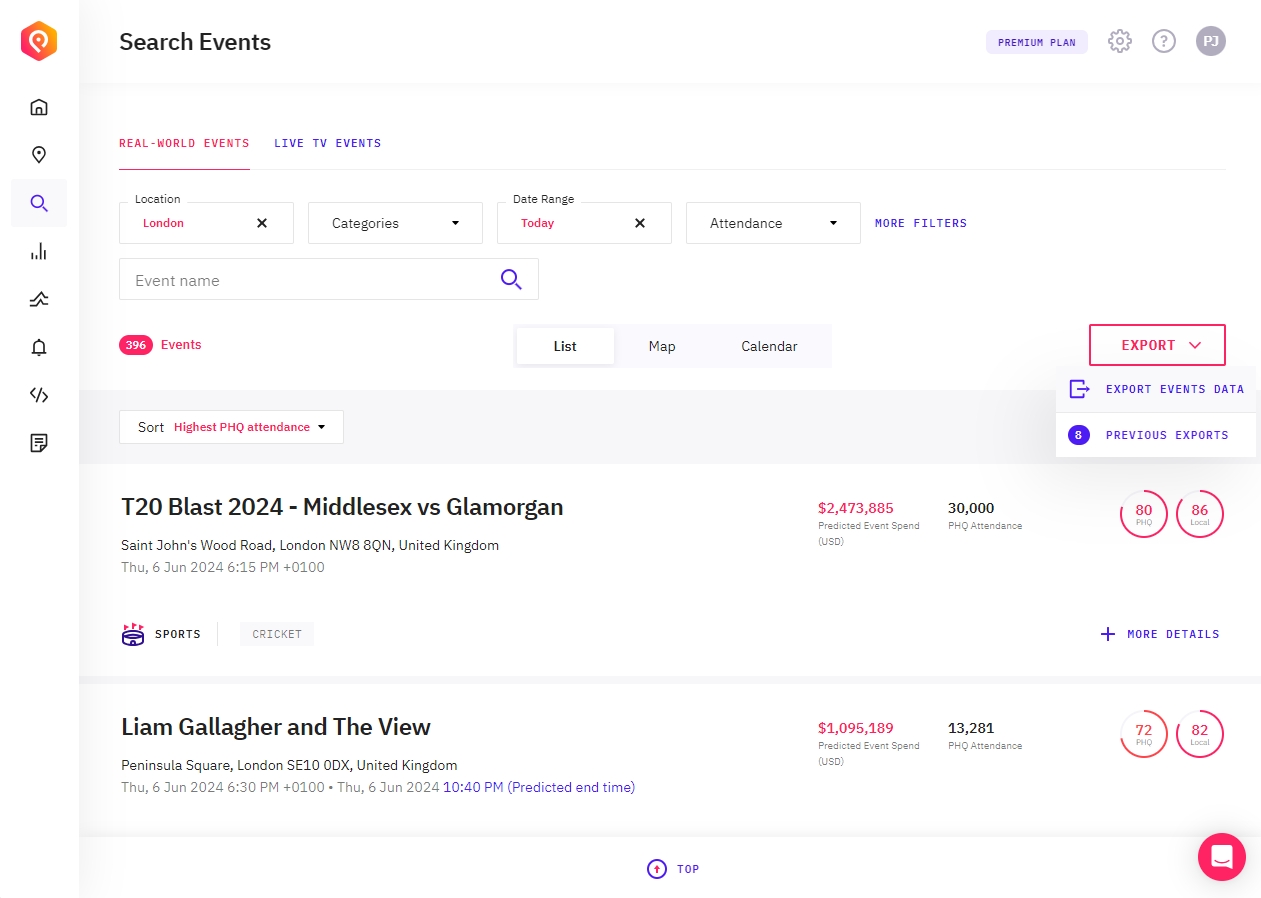Open the API code brackets icon

(39, 395)
